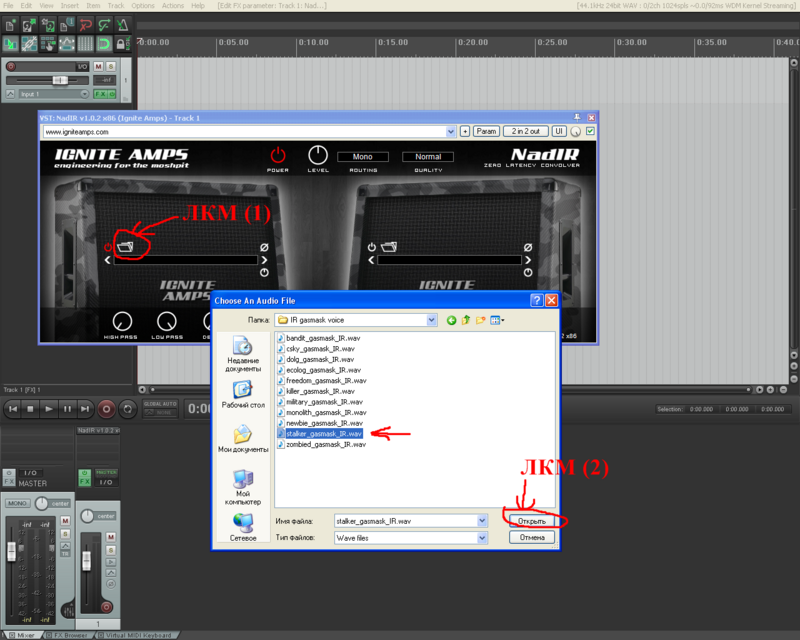Open the file type dropdown
The width and height of the screenshot is (800, 640).
tap(481, 537)
